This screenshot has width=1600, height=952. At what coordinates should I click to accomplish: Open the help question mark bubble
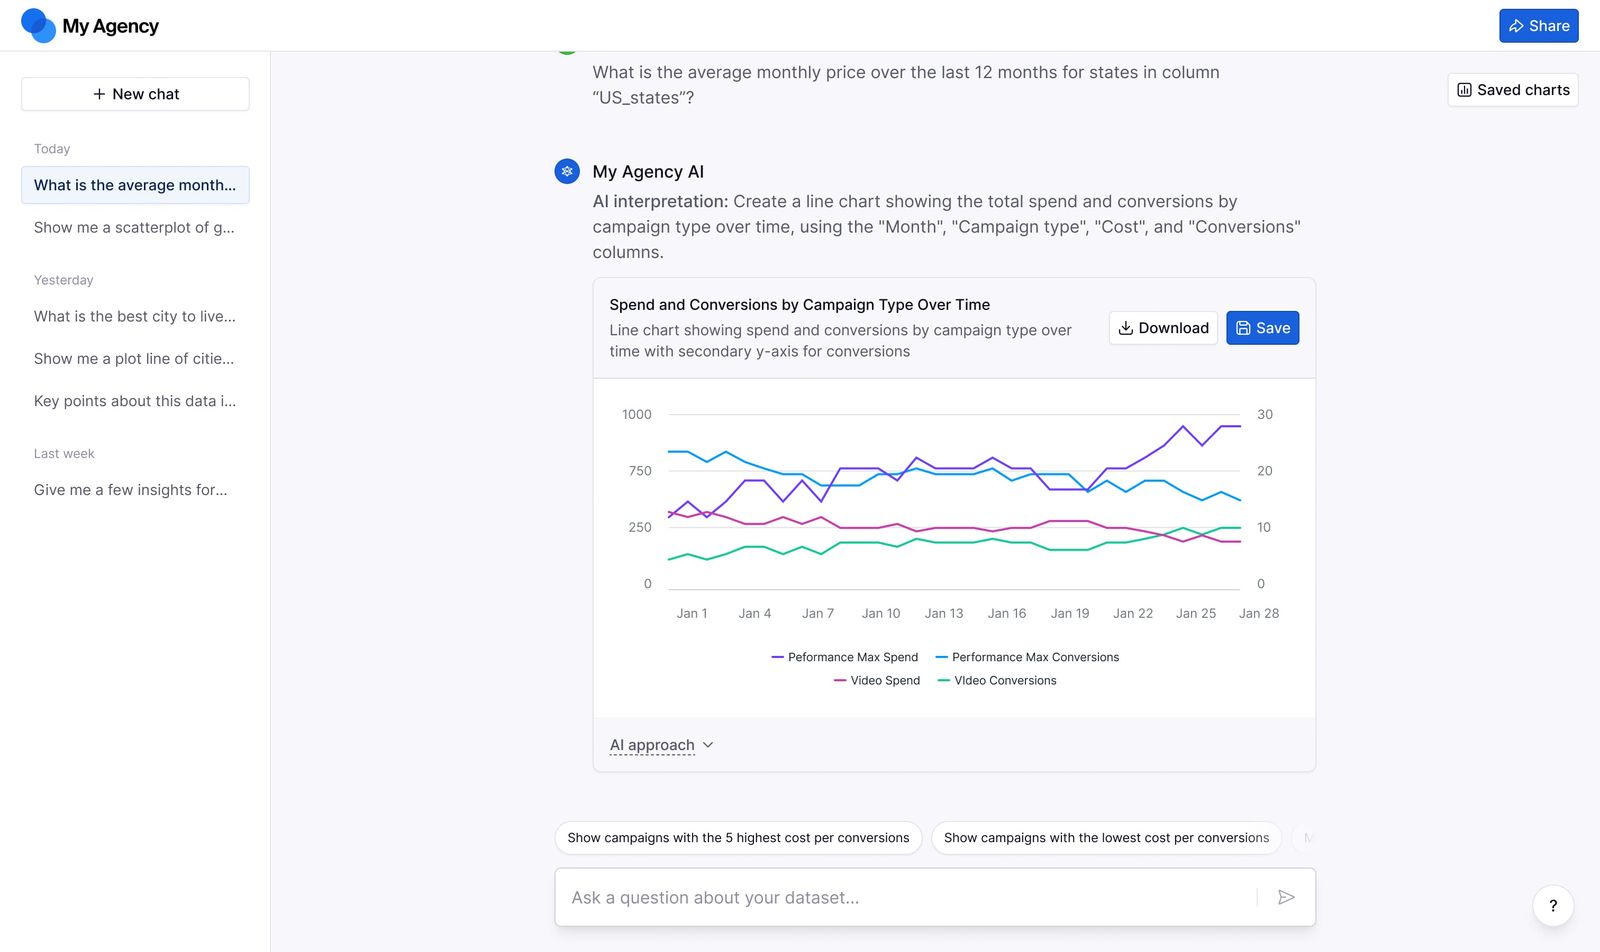pos(1552,905)
